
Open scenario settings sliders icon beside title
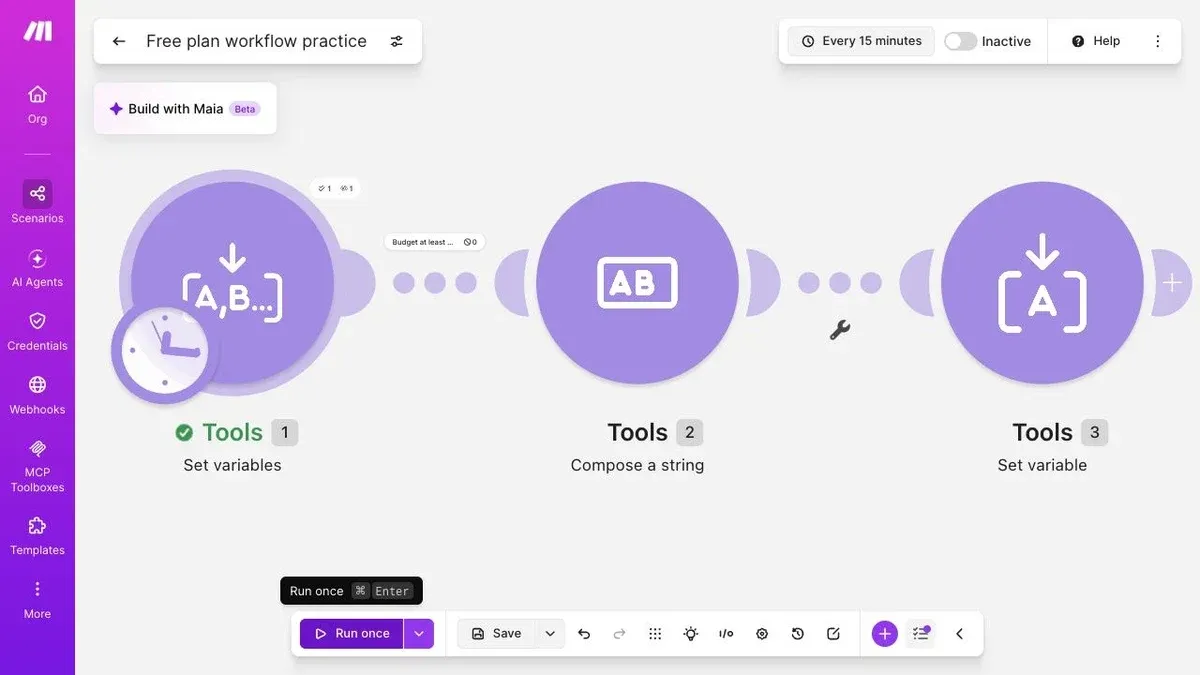click(x=397, y=41)
